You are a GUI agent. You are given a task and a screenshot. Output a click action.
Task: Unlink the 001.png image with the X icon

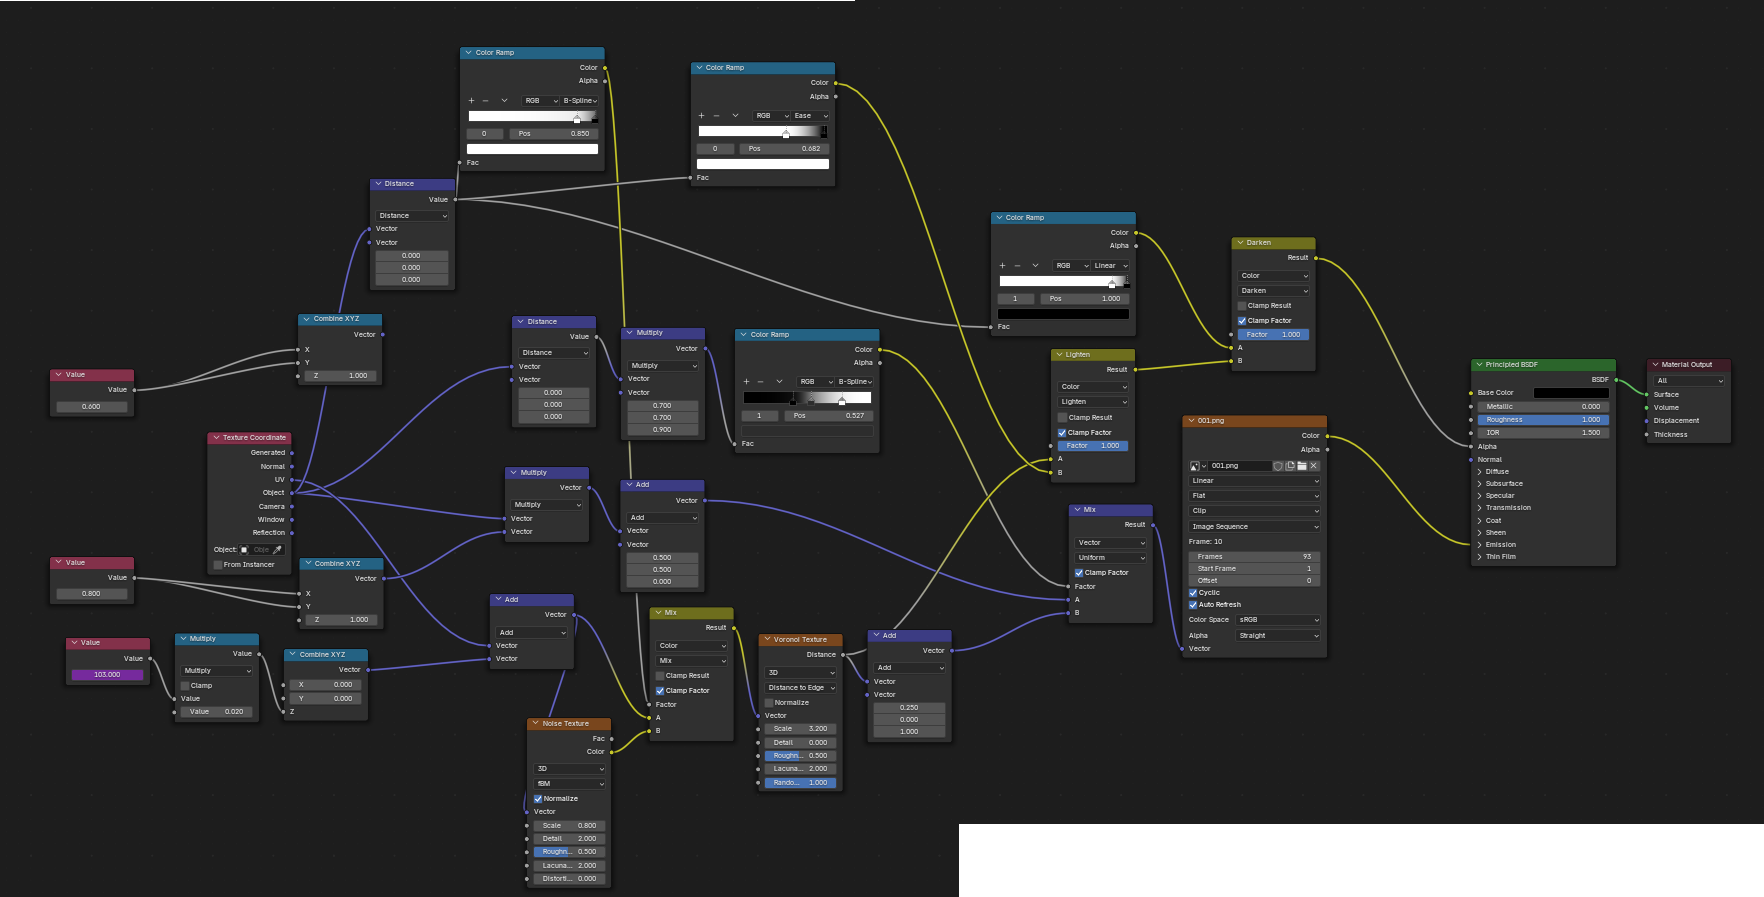point(1314,466)
